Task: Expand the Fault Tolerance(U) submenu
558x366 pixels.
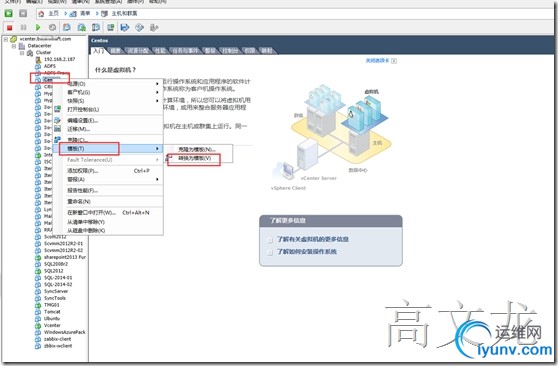Action: tap(157, 160)
